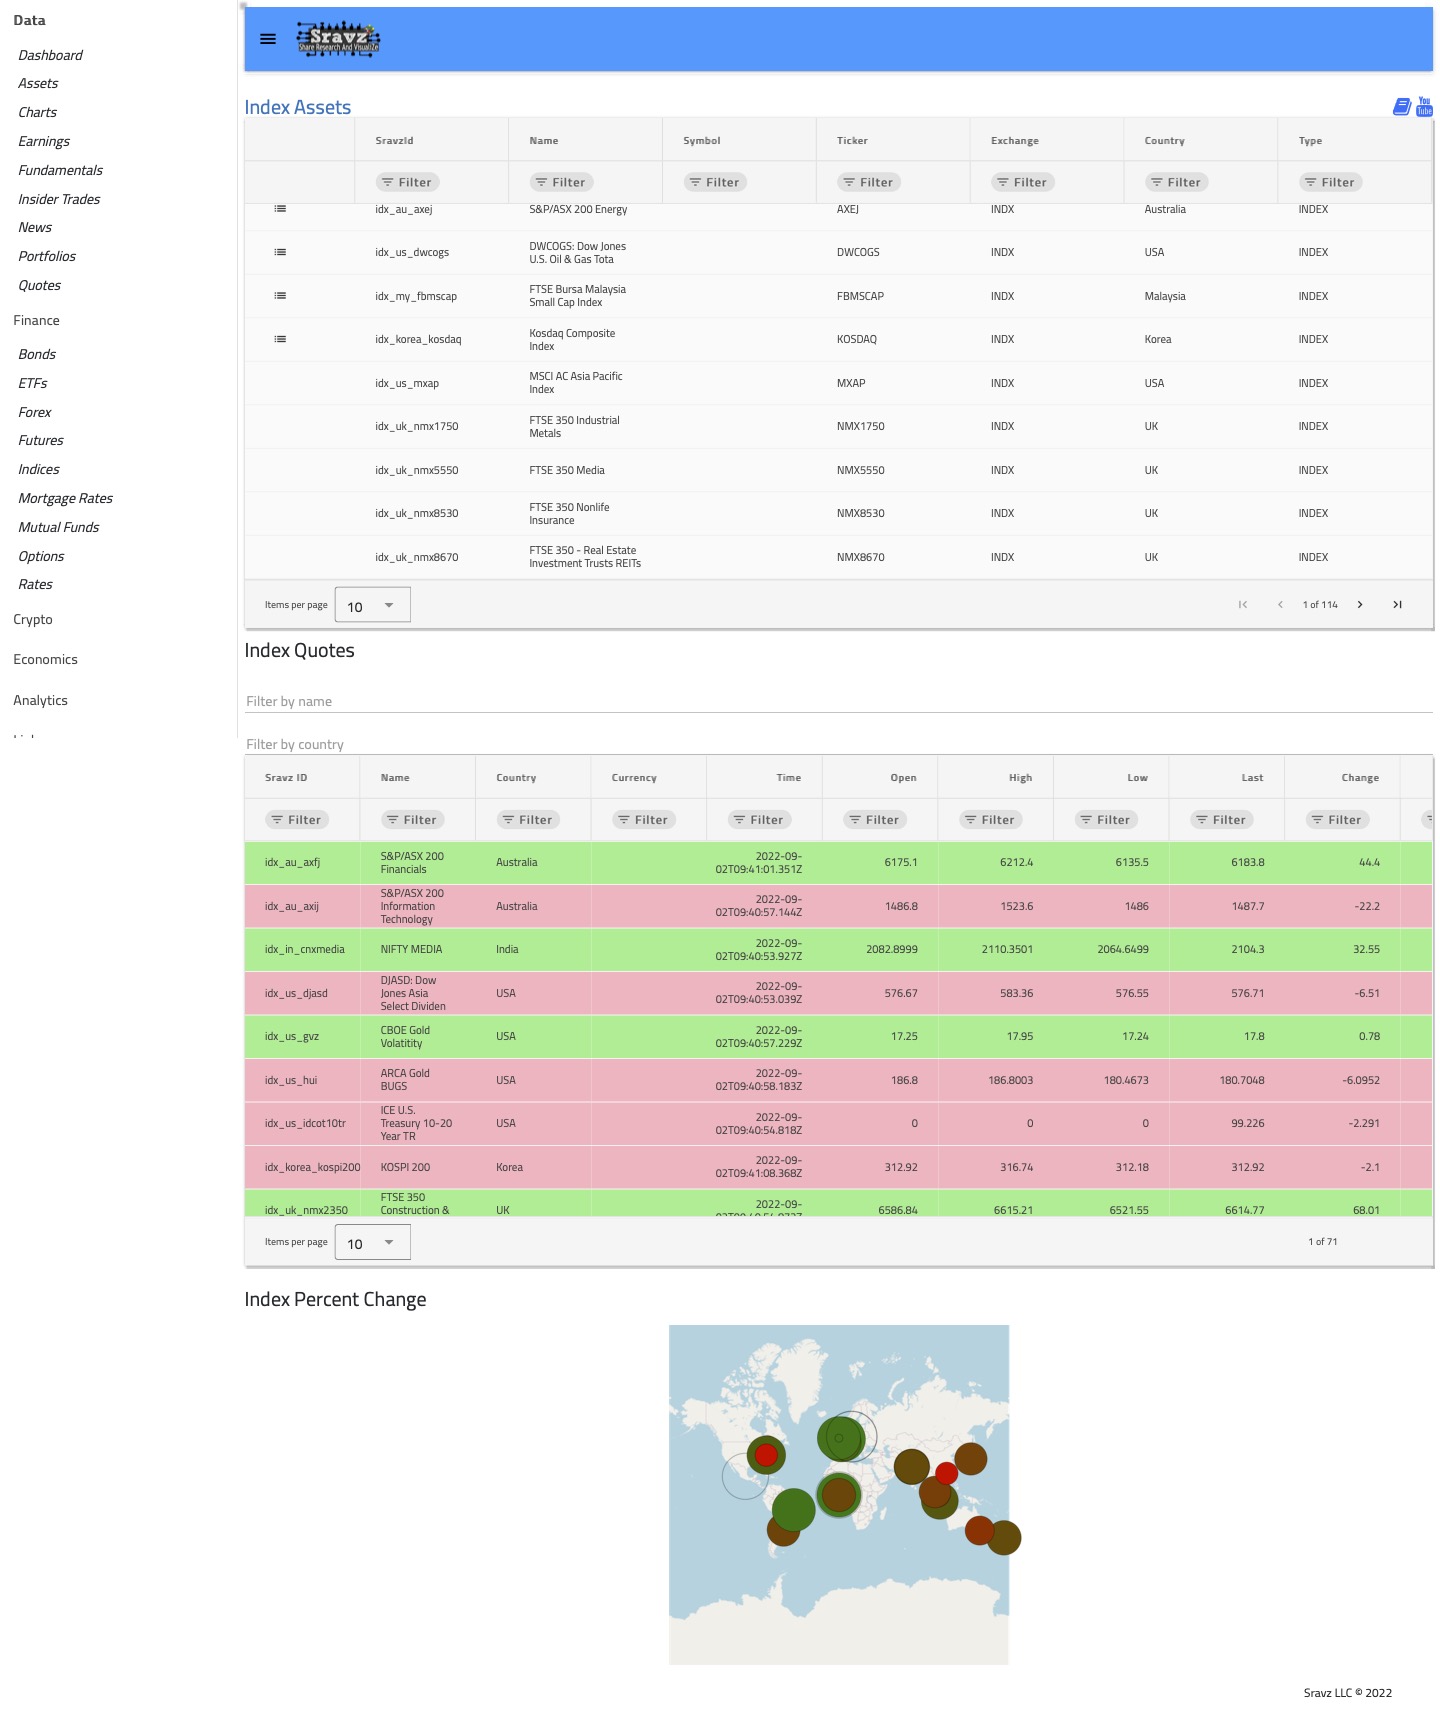Open Charts in sidebar

coord(37,112)
